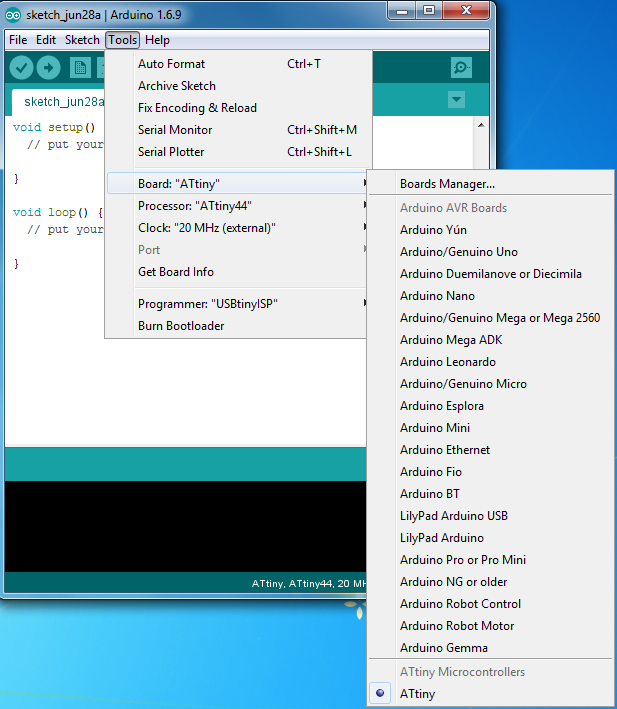Expand Programmer: "USBtinyISP" submenu
This screenshot has height=709, width=617.
pyautogui.click(x=237, y=304)
